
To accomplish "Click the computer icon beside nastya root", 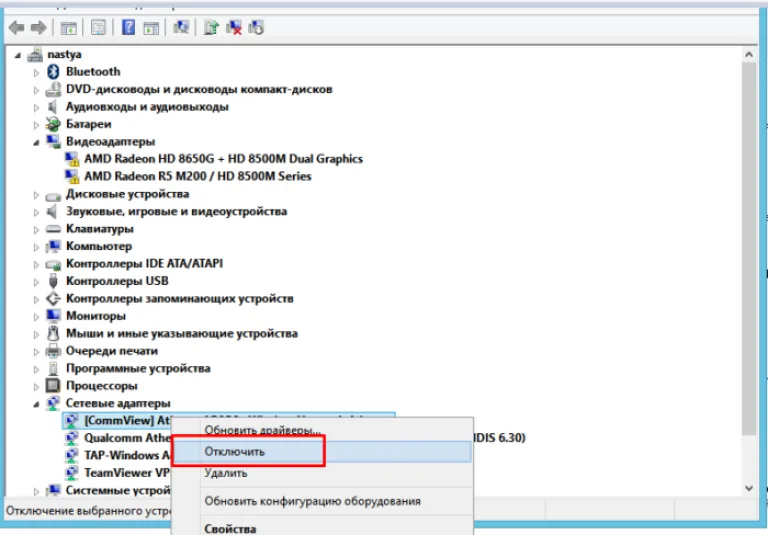I will click(x=35, y=54).
